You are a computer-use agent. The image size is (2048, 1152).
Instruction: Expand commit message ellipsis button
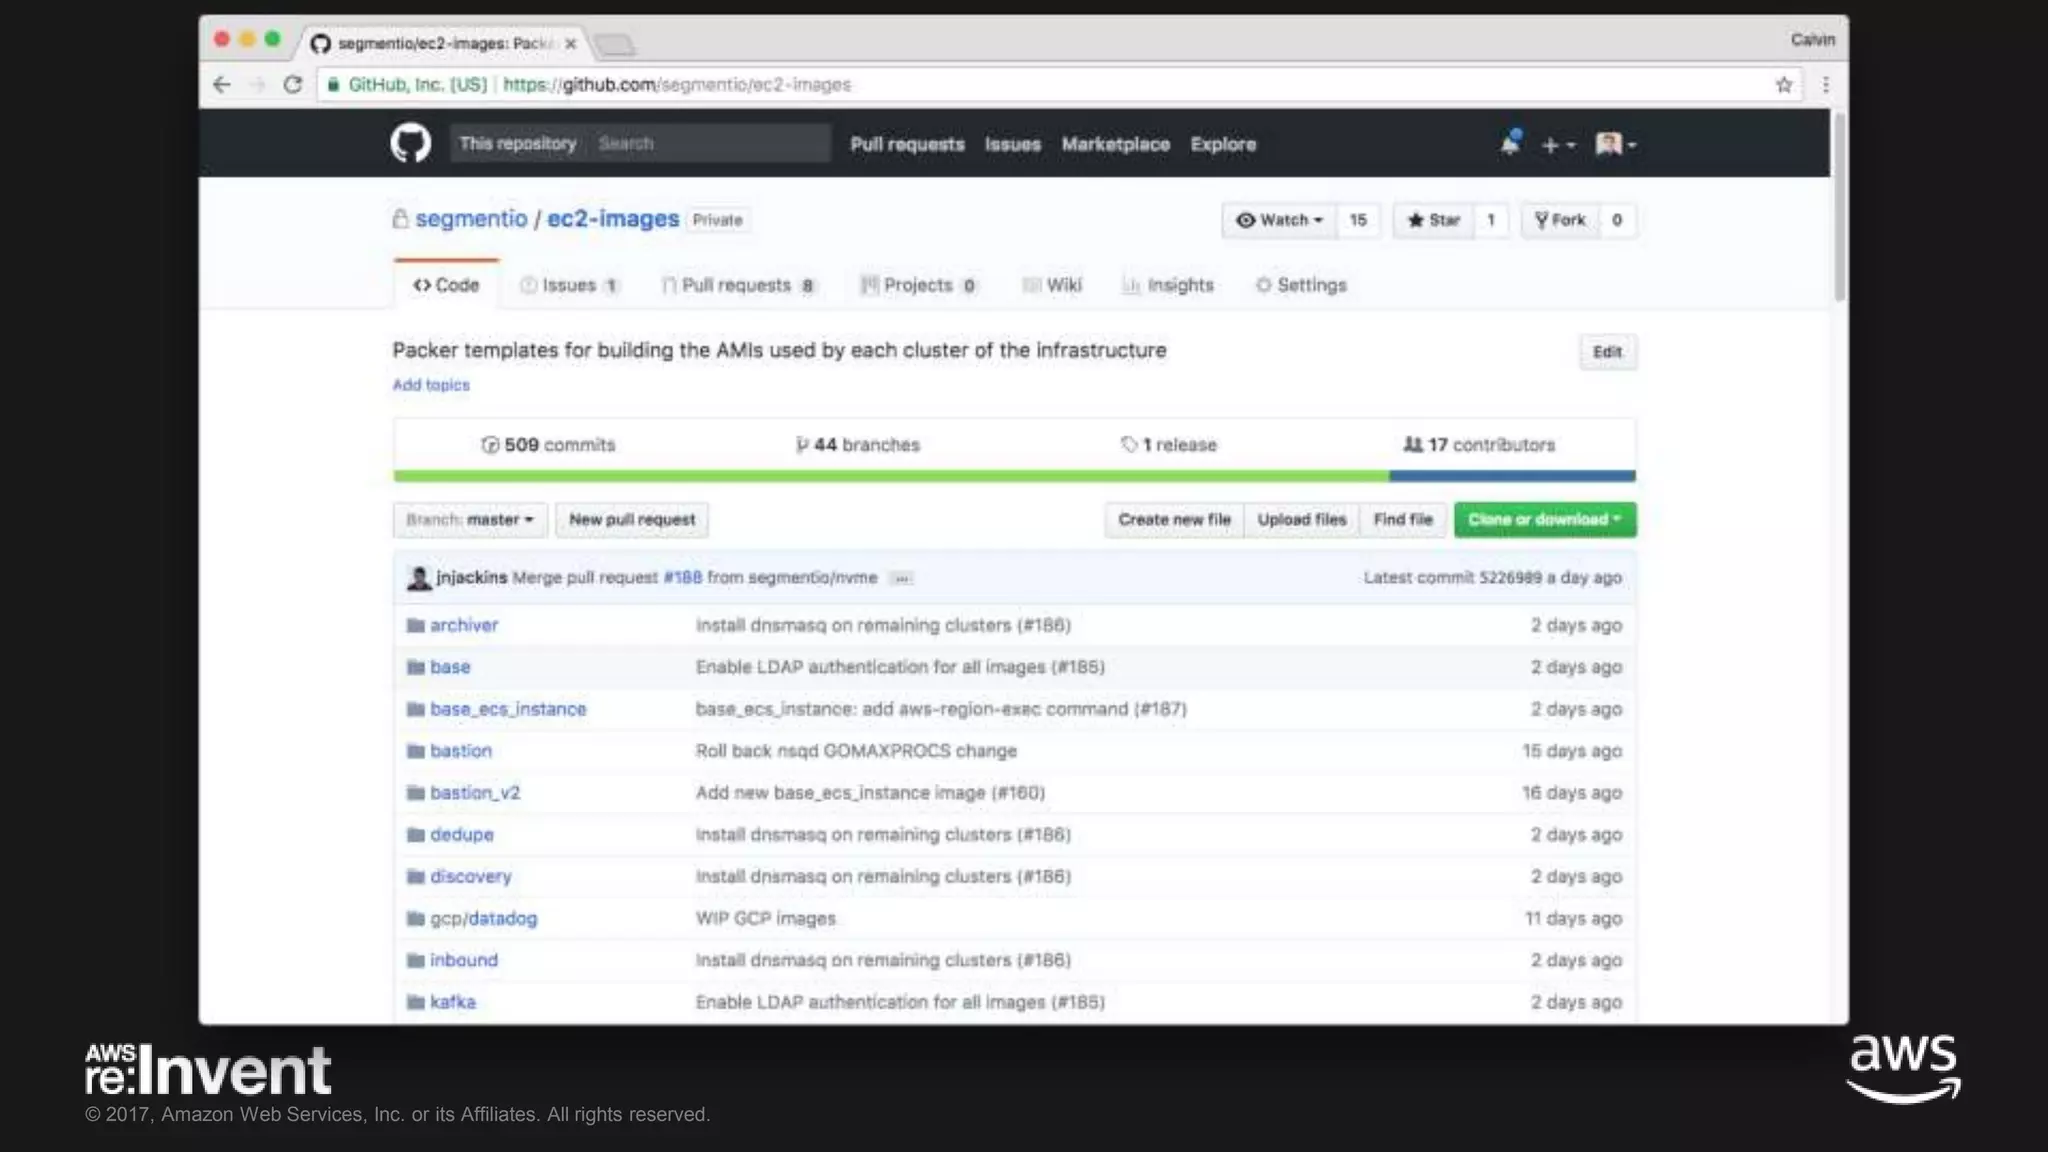pyautogui.click(x=901, y=578)
